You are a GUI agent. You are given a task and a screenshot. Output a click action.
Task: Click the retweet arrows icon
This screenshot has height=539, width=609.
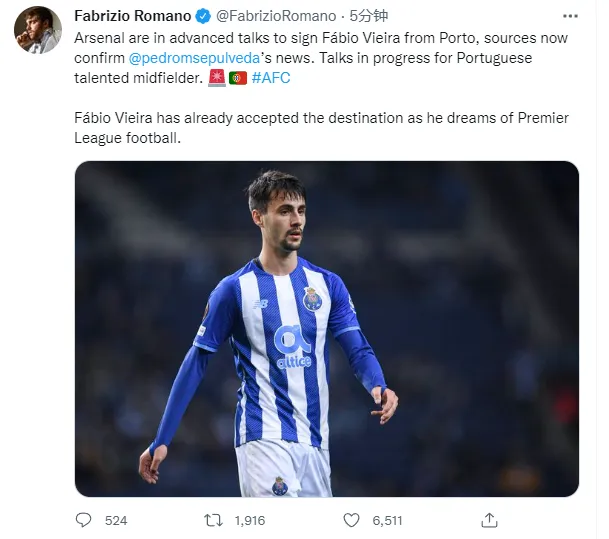coord(212,520)
